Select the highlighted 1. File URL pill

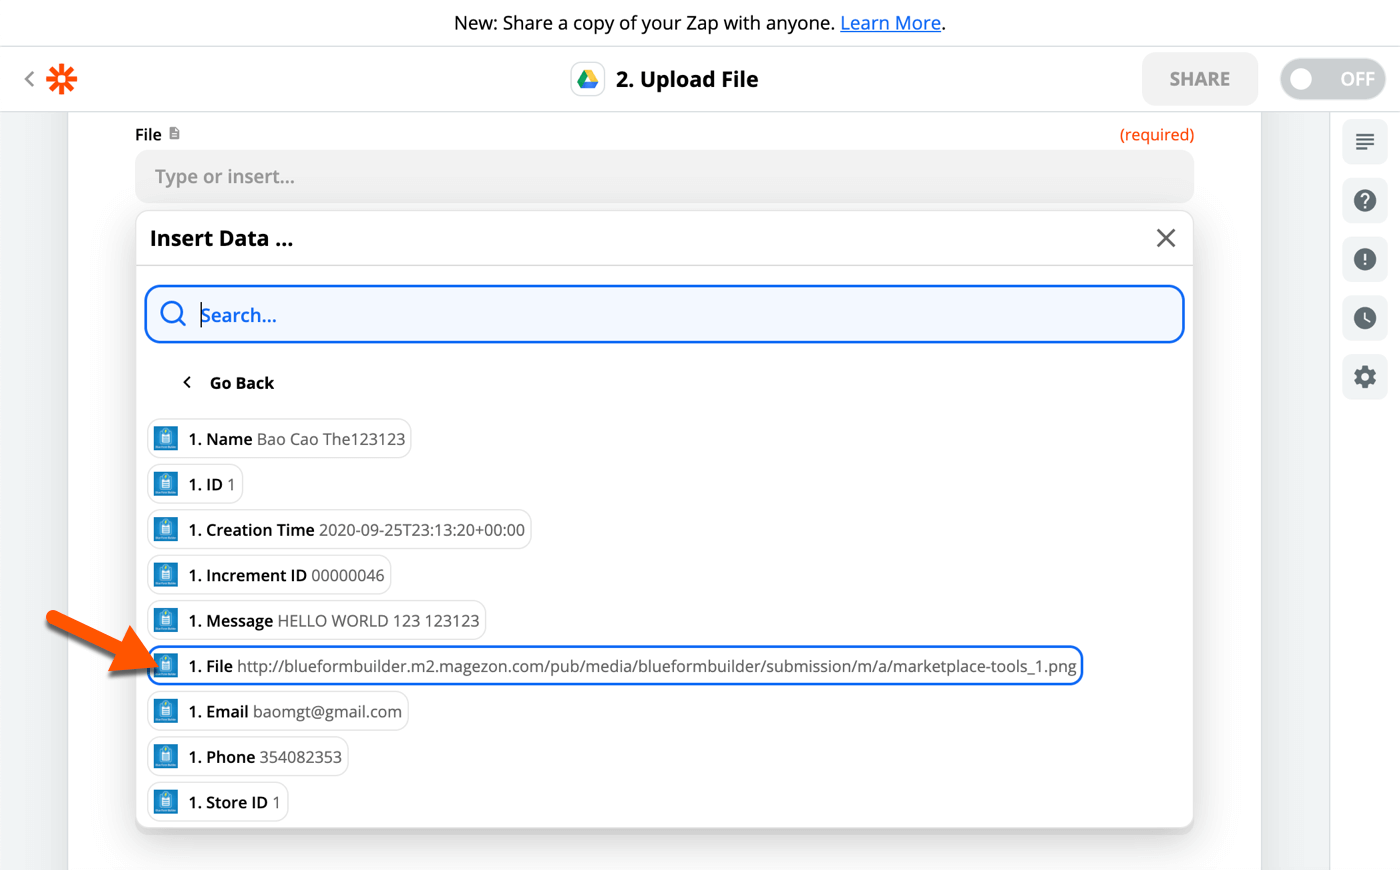click(x=614, y=665)
